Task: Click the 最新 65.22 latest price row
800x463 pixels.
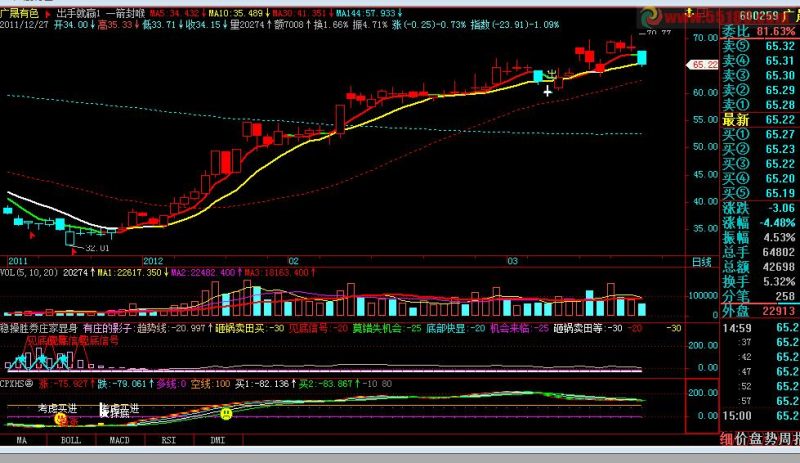Action: [x=759, y=119]
